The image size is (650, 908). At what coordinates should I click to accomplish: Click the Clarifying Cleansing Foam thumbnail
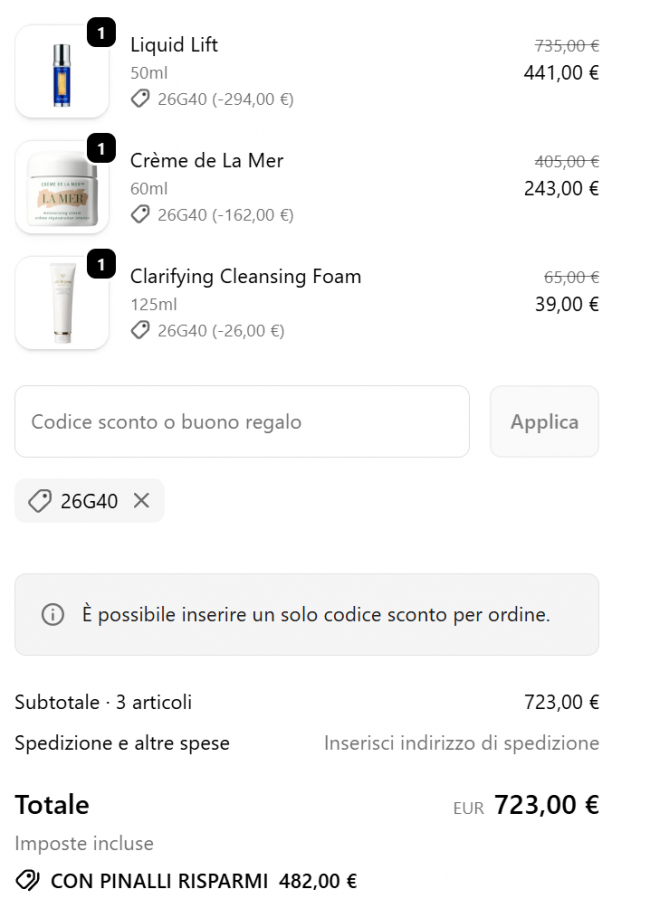(62, 304)
